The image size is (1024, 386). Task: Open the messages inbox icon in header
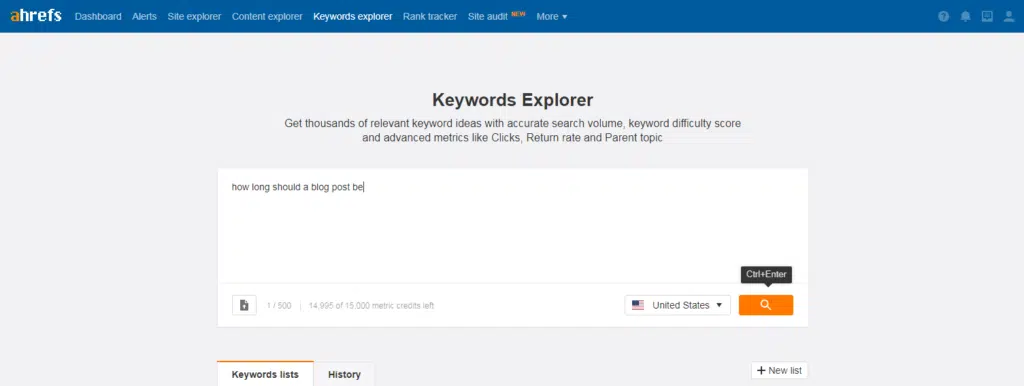click(x=987, y=16)
